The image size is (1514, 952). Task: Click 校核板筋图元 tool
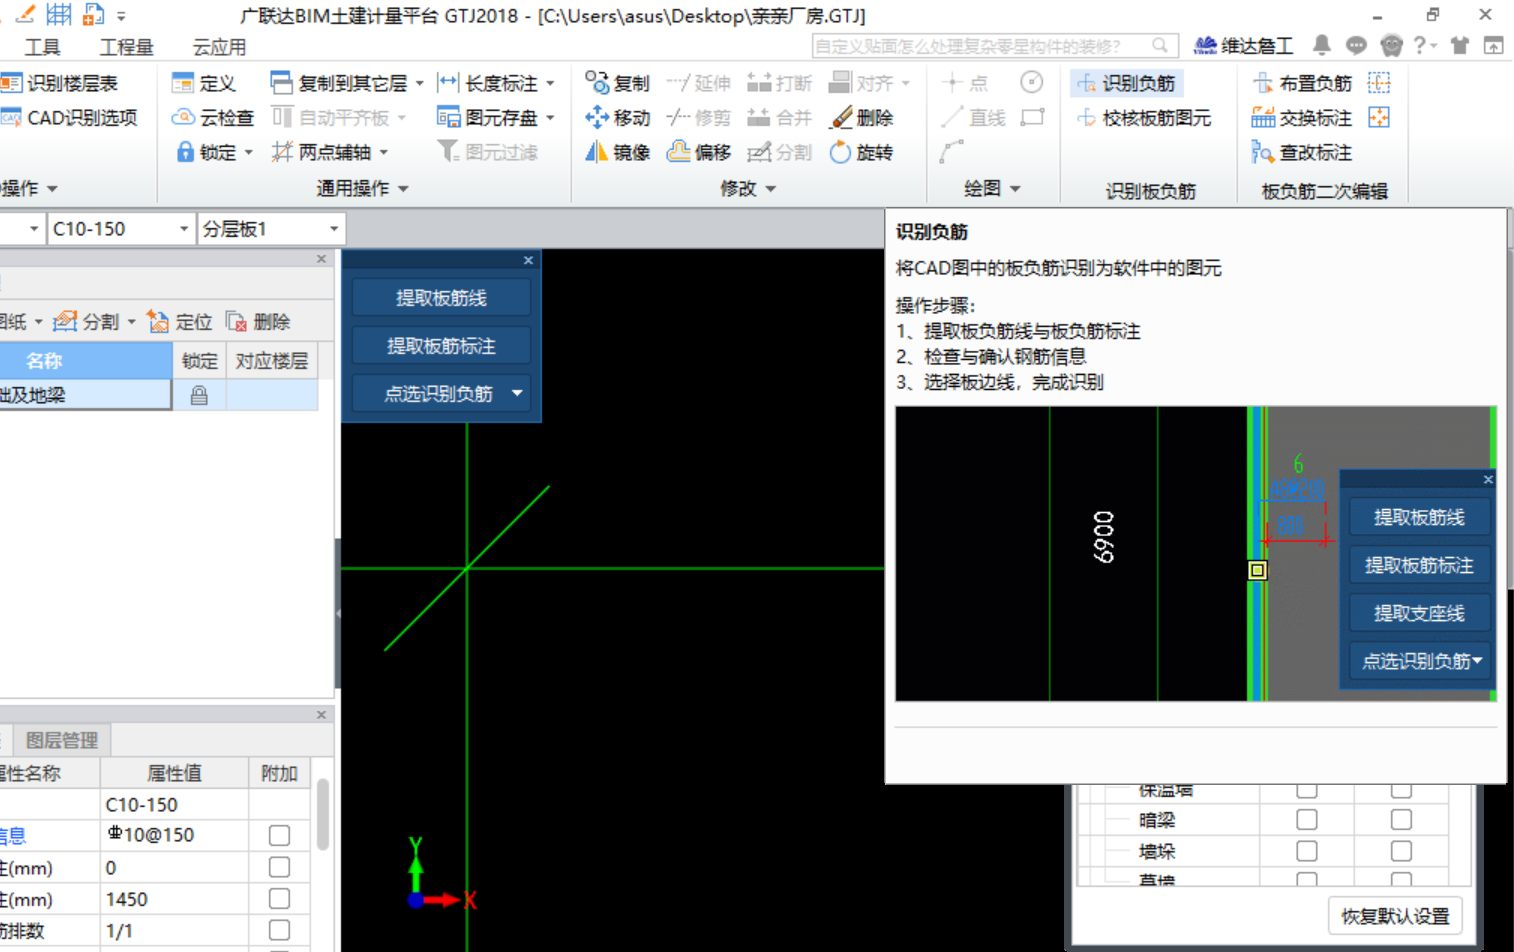tap(1144, 118)
